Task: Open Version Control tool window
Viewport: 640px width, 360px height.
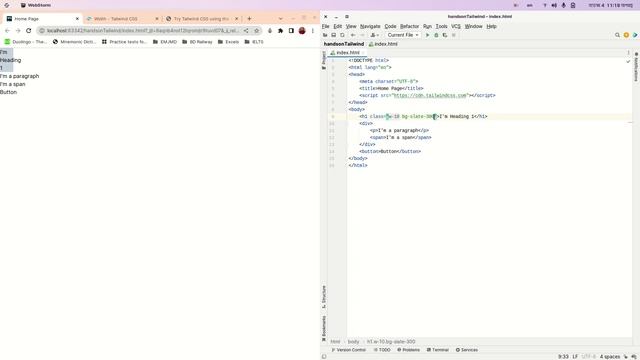Action: click(348, 350)
